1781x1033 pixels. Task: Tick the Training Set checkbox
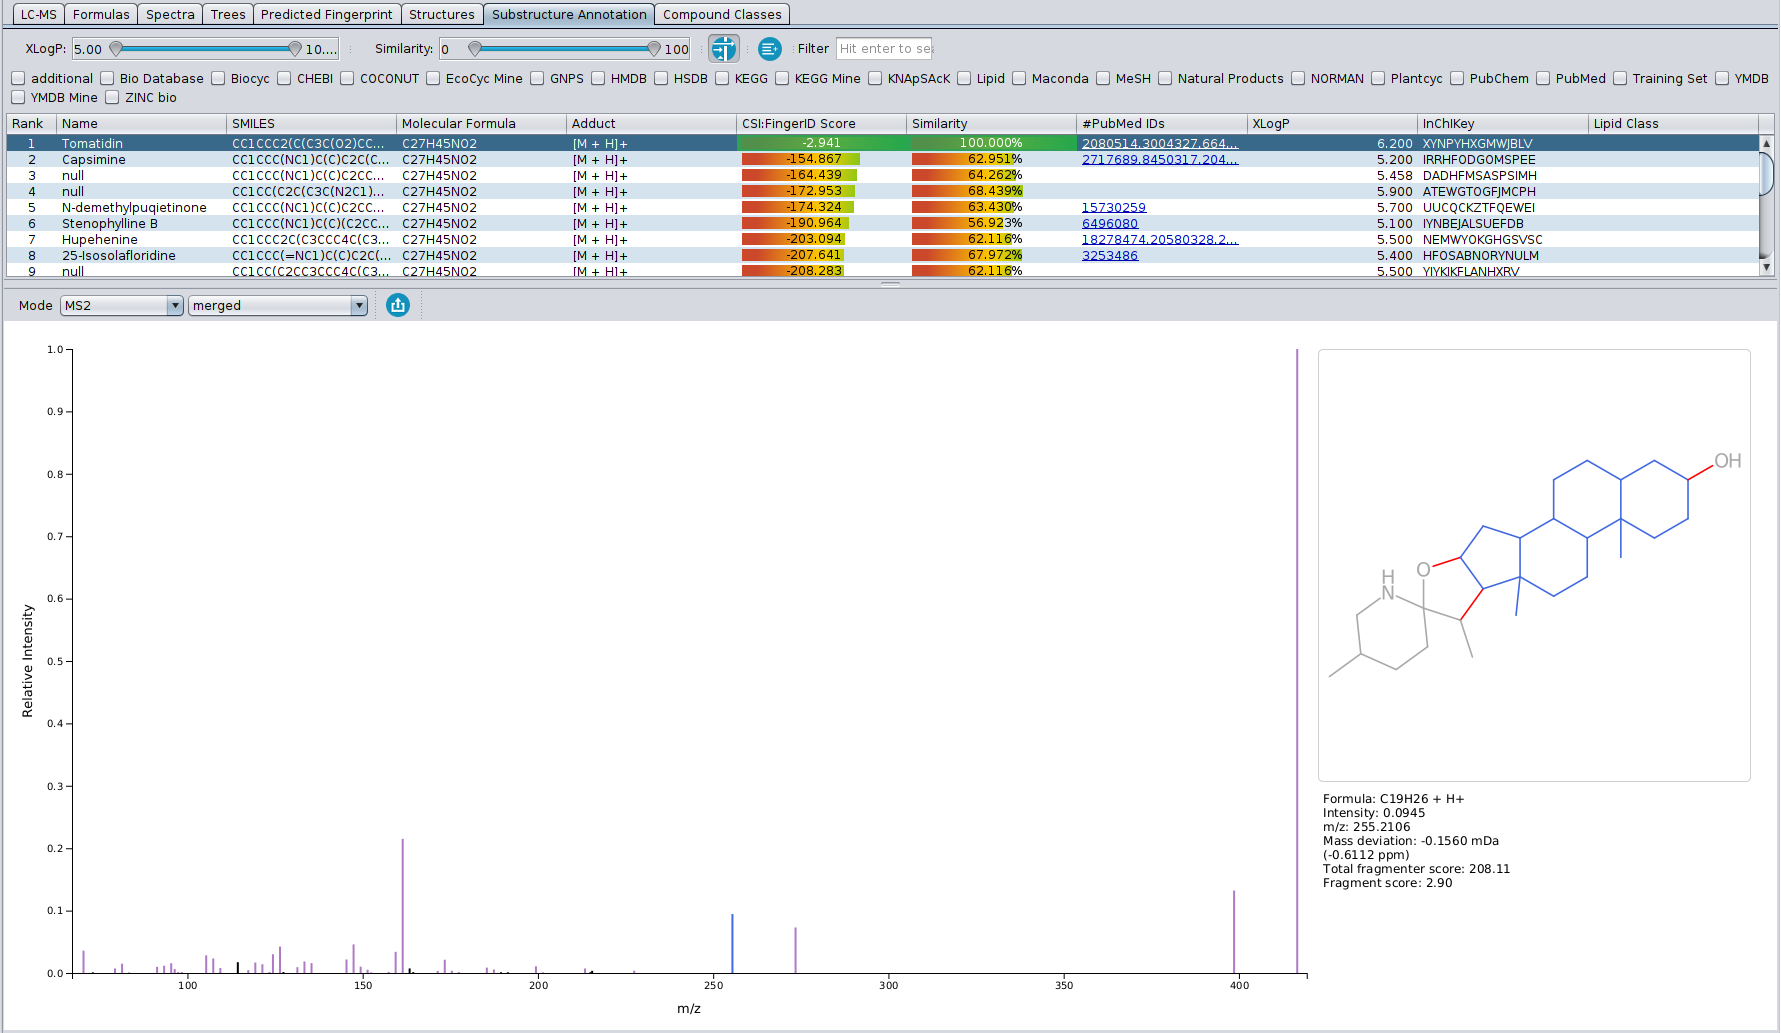coord(1620,78)
